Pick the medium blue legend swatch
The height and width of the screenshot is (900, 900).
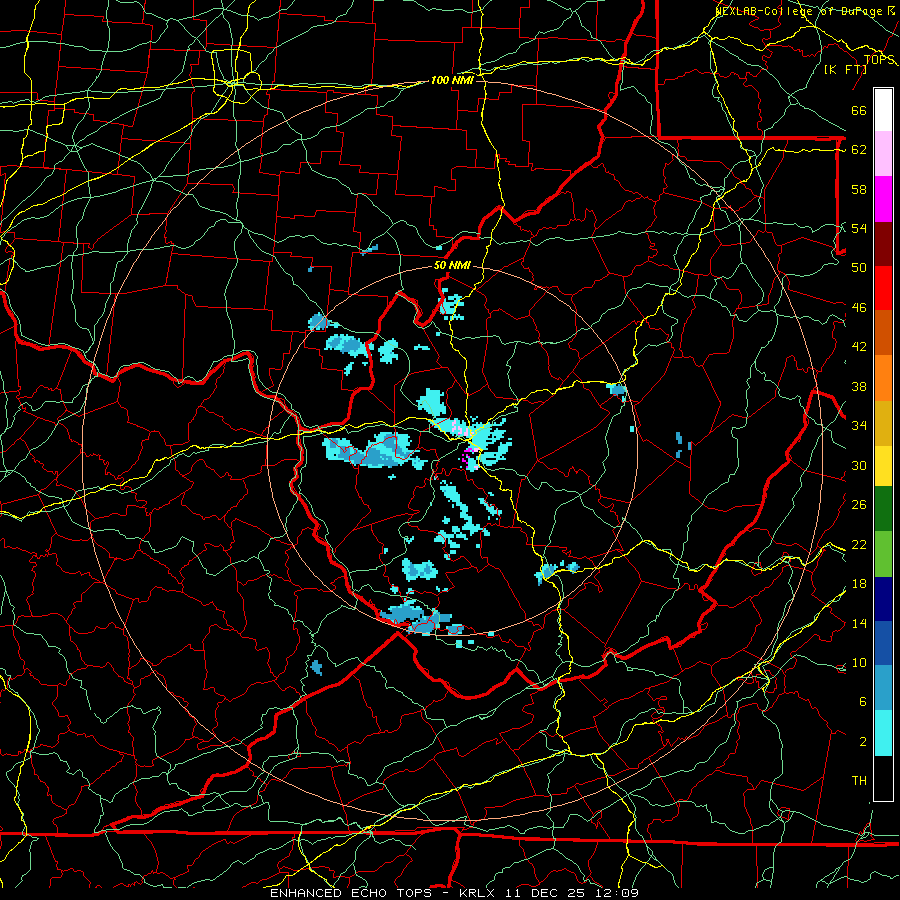(883, 643)
